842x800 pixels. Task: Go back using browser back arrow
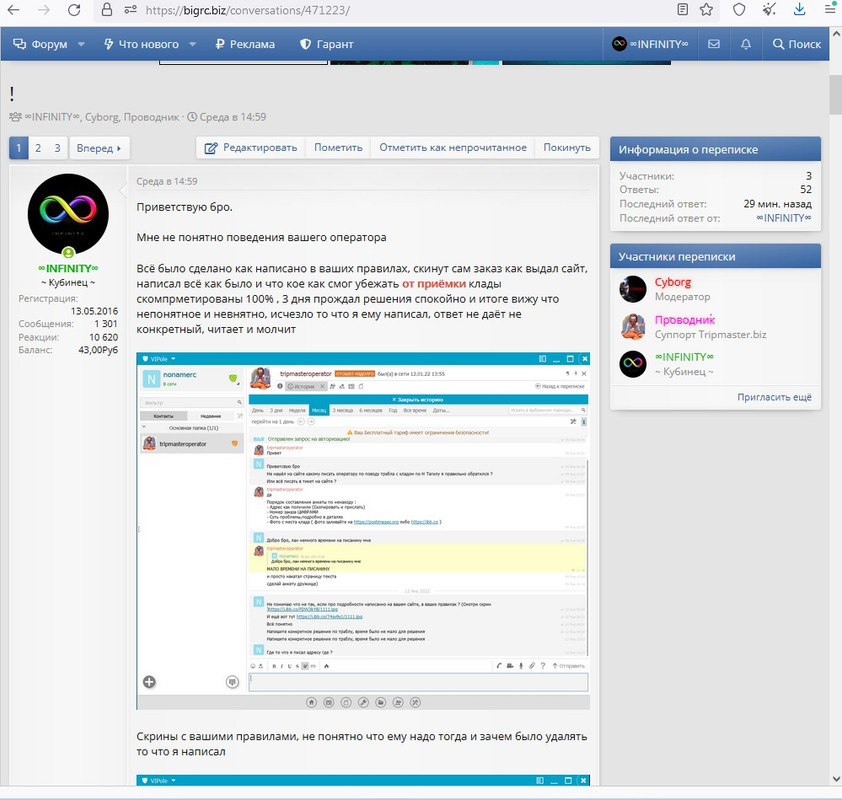(13, 10)
